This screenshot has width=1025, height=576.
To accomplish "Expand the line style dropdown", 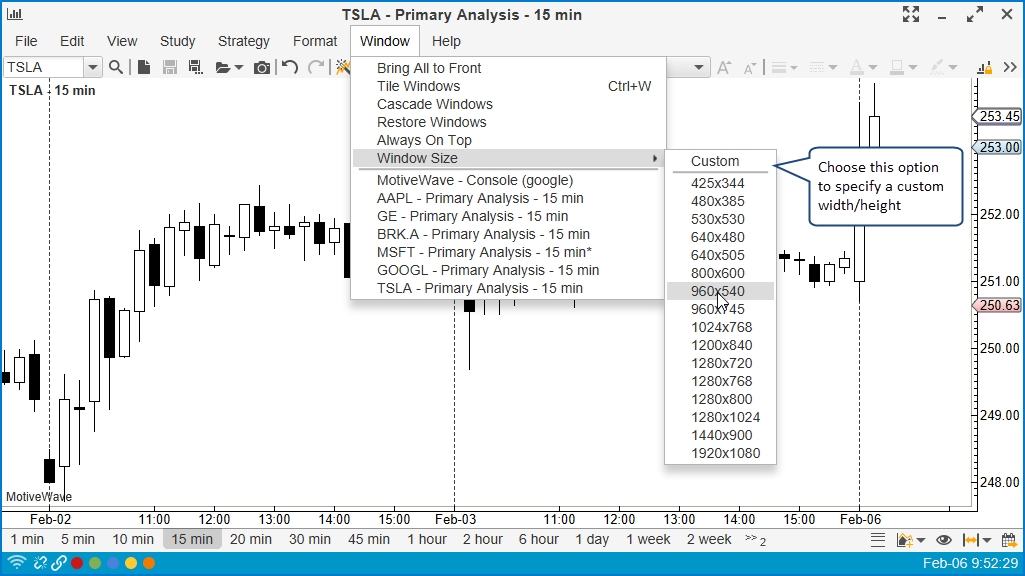I will click(832, 67).
